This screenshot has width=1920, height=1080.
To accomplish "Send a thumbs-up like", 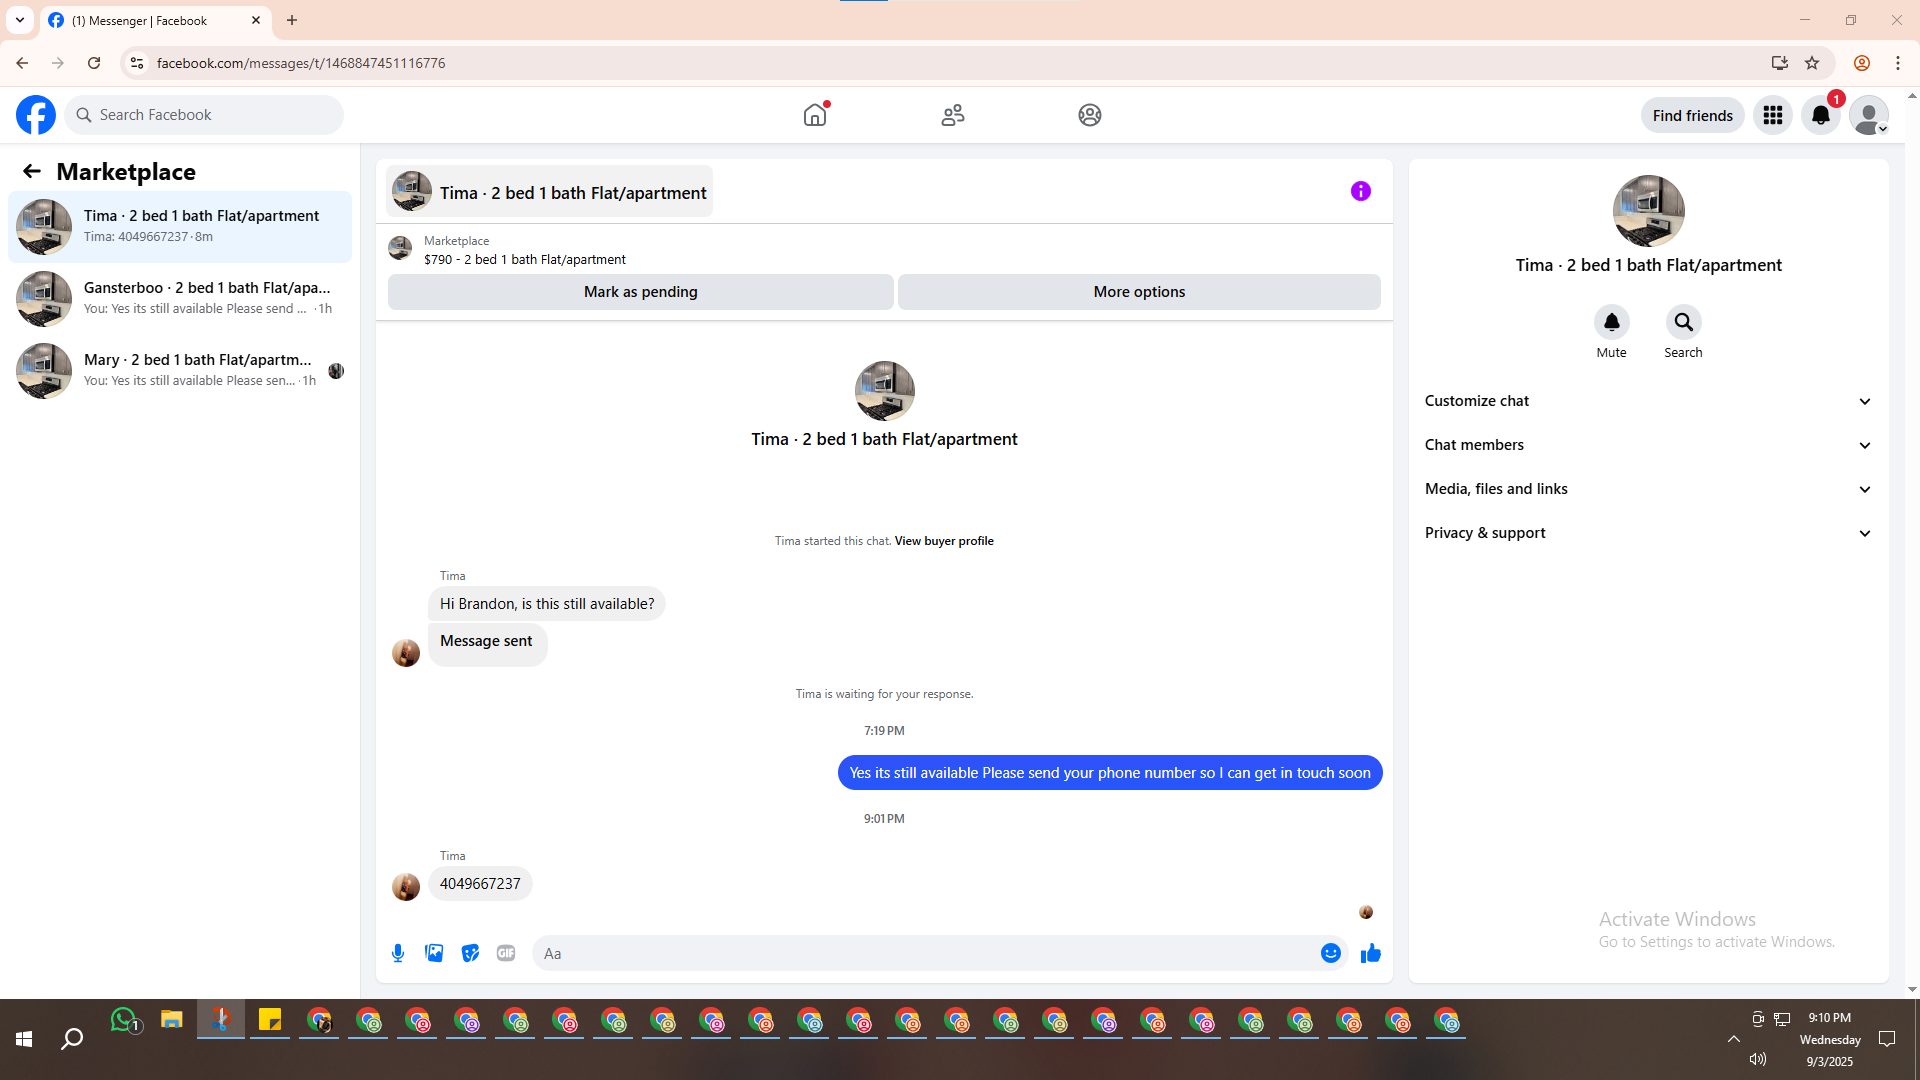I will coord(1371,953).
